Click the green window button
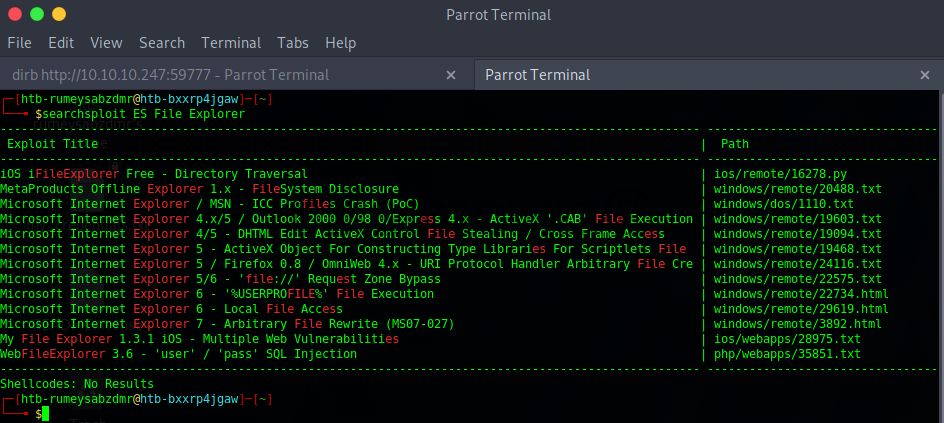 (37, 14)
